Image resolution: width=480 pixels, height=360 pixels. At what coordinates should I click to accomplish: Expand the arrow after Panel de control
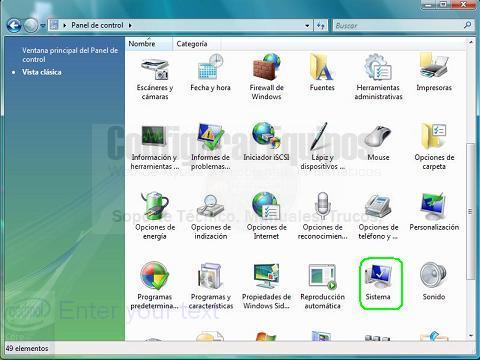point(130,25)
